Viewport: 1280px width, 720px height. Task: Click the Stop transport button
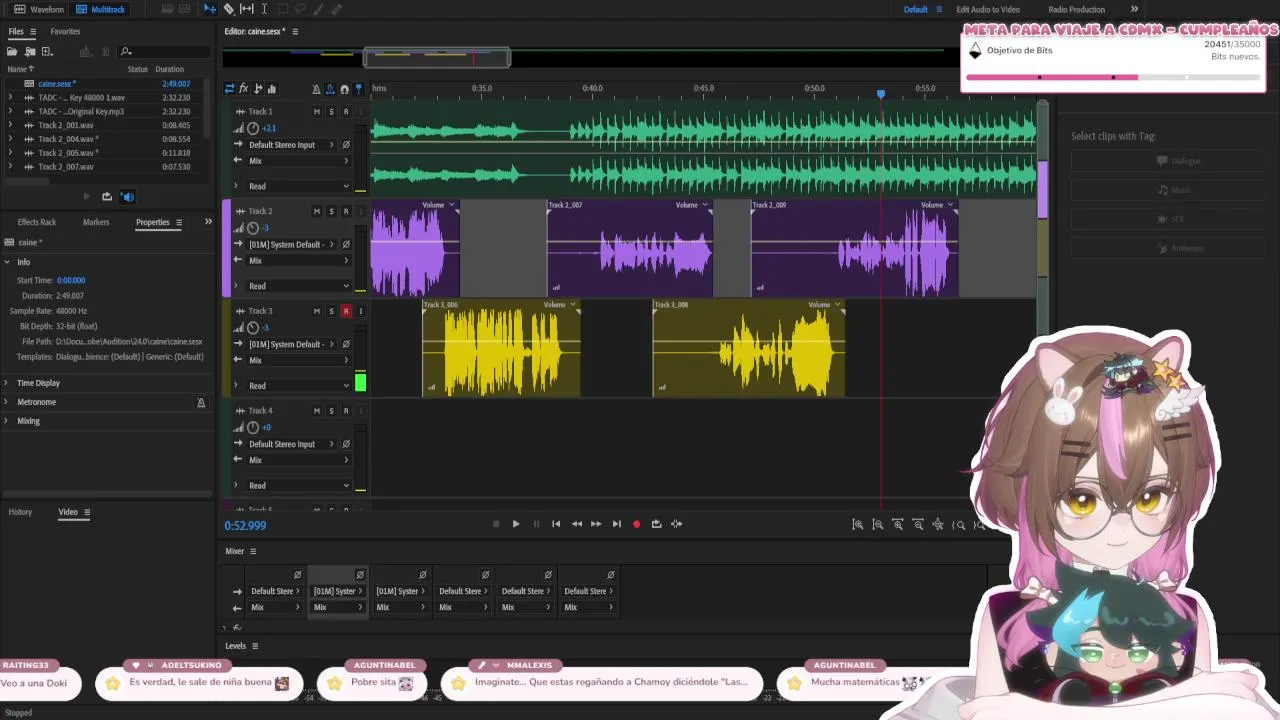pyautogui.click(x=496, y=524)
